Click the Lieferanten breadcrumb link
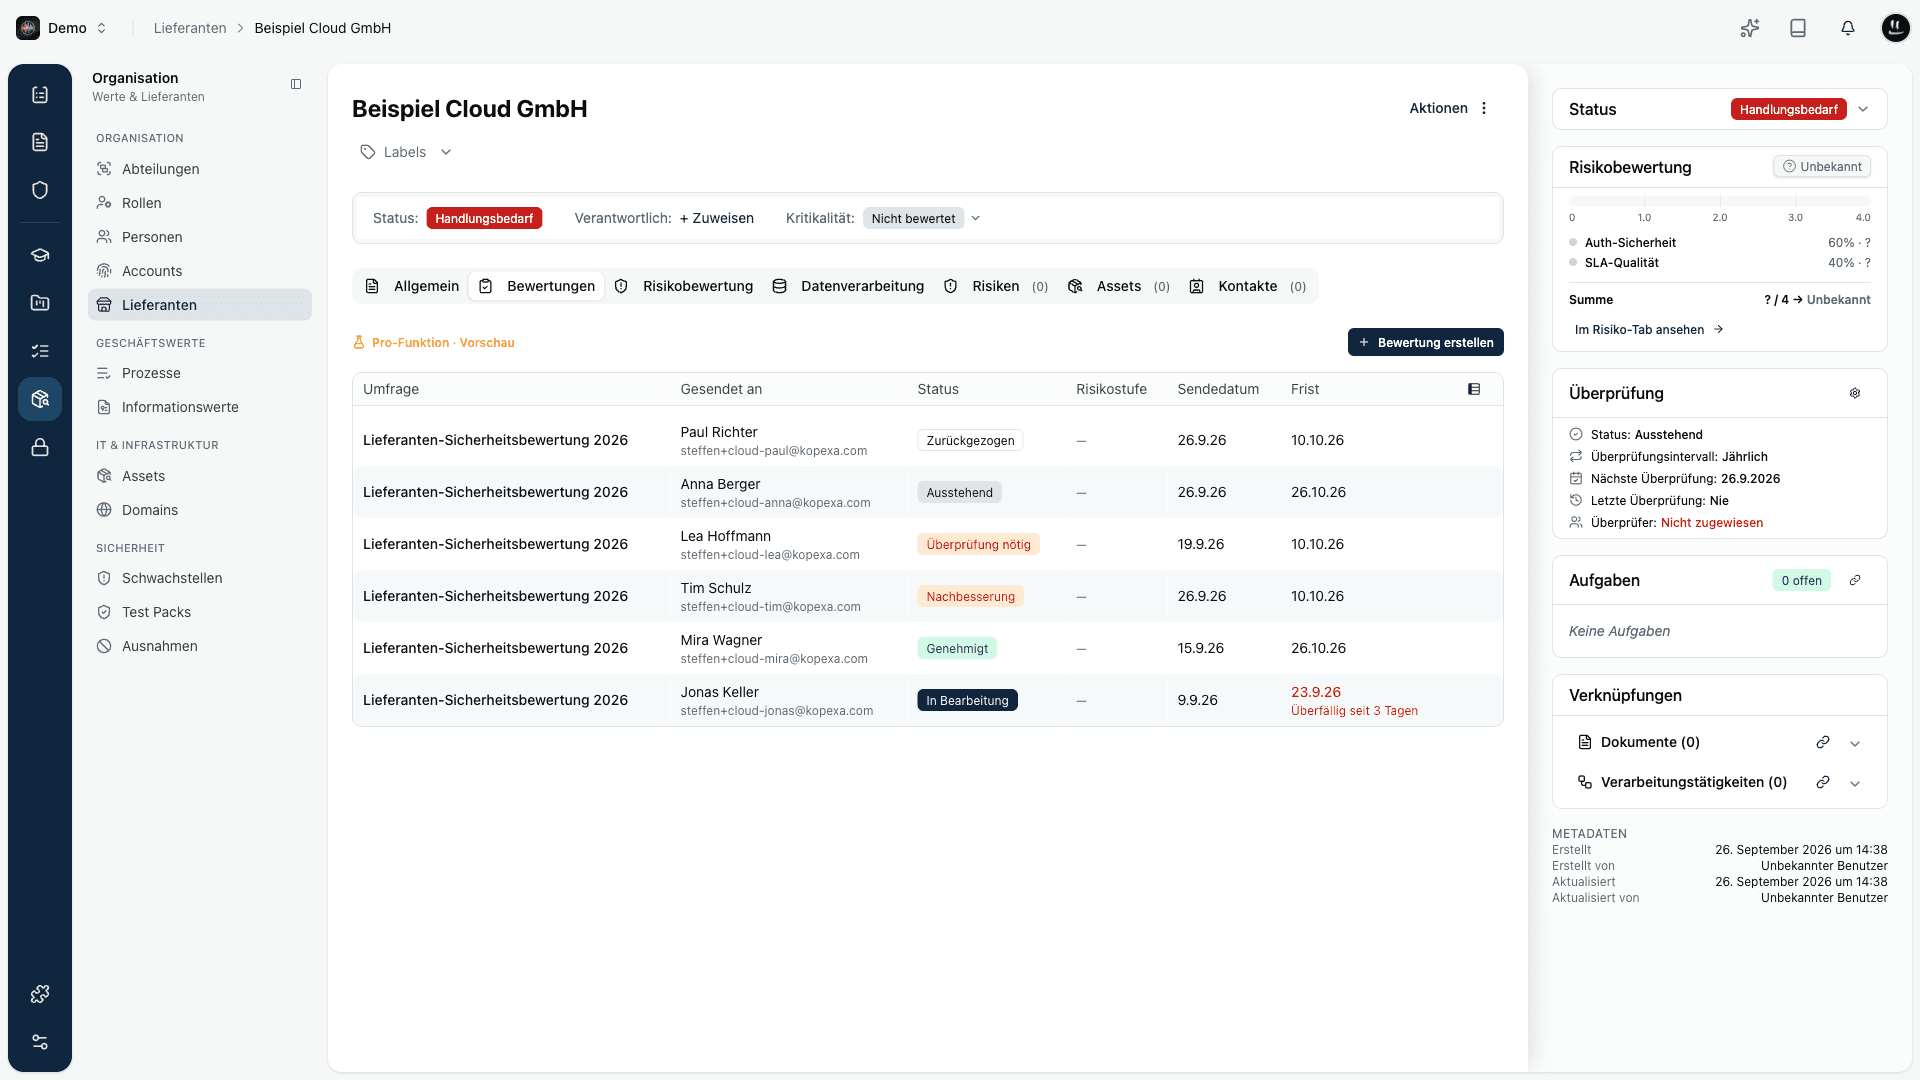 190,28
